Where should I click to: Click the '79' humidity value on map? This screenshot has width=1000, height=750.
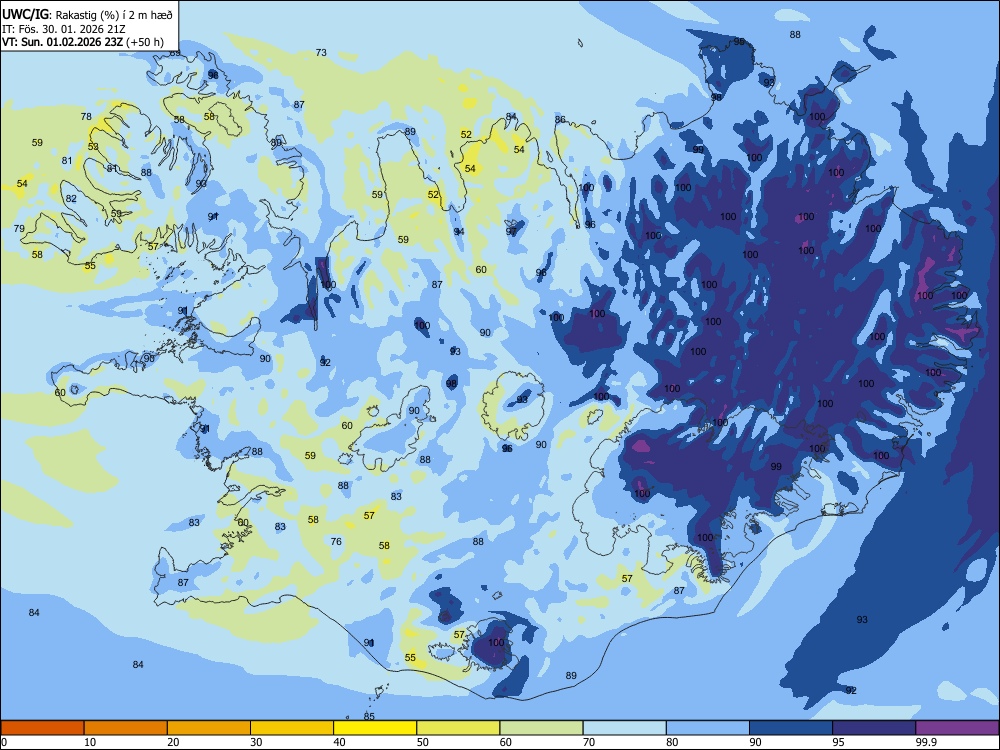pyautogui.click(x=19, y=228)
